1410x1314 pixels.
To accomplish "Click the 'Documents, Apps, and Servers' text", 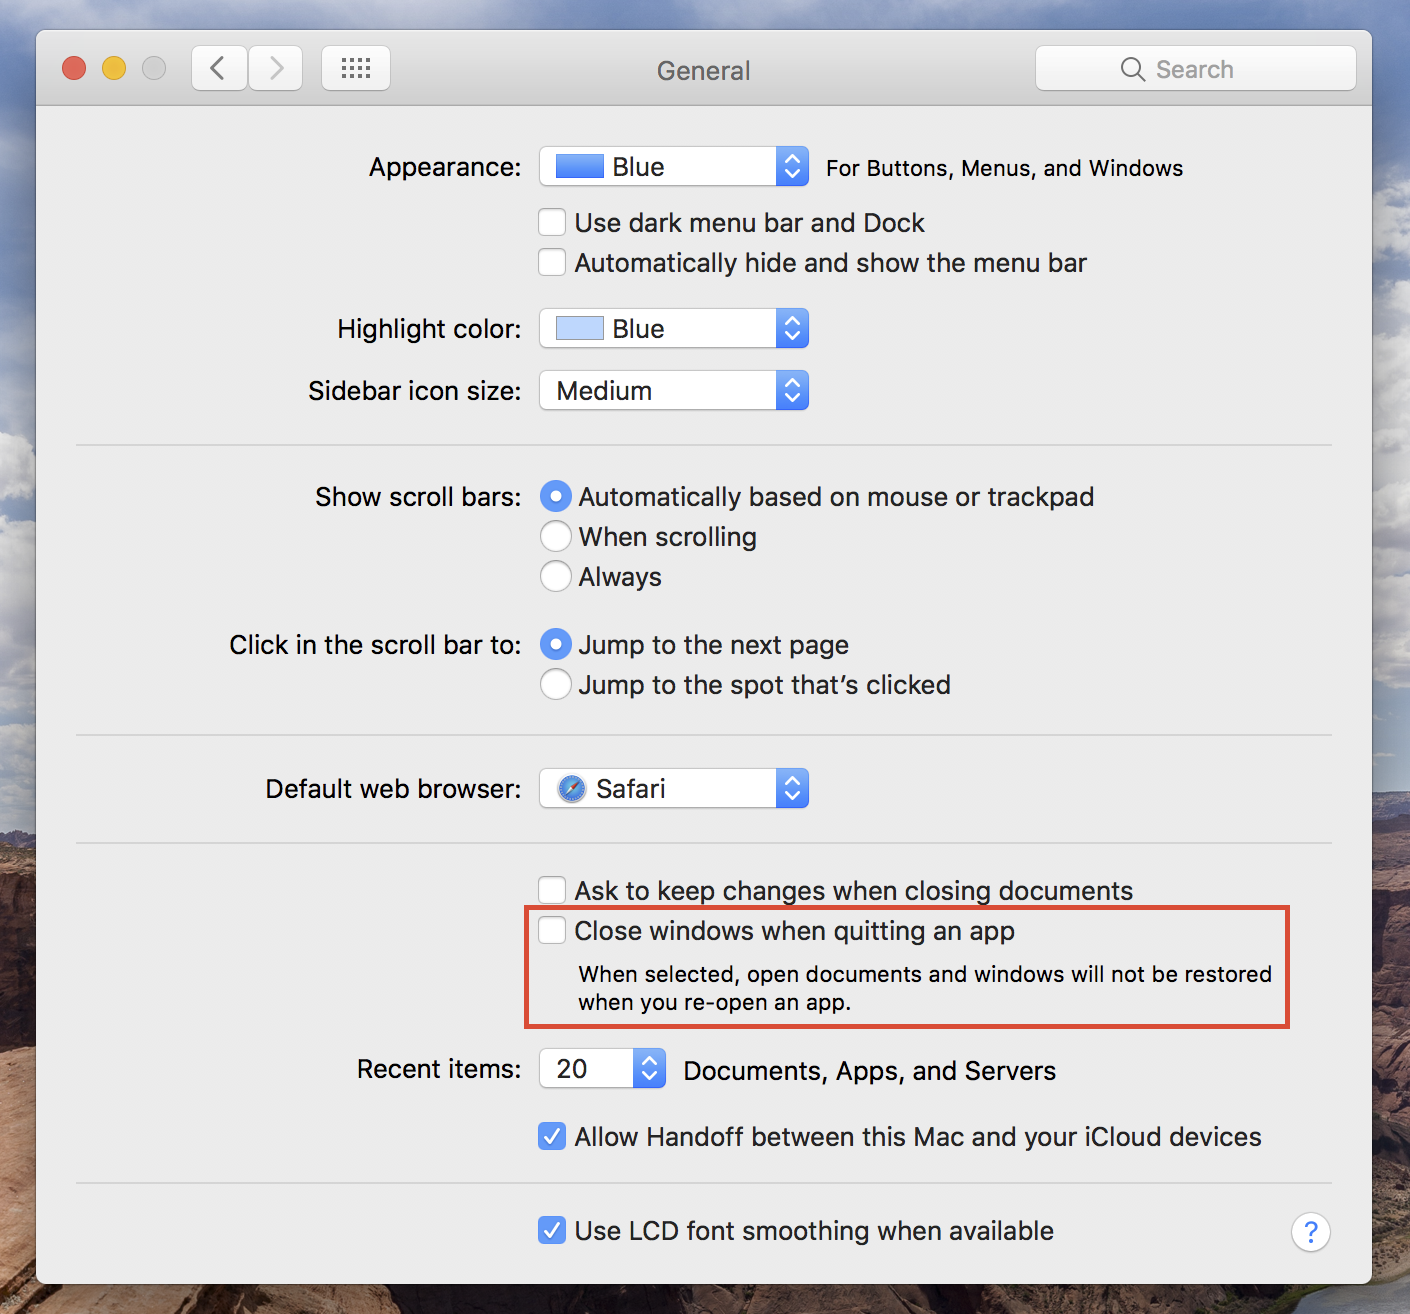I will click(x=870, y=1071).
